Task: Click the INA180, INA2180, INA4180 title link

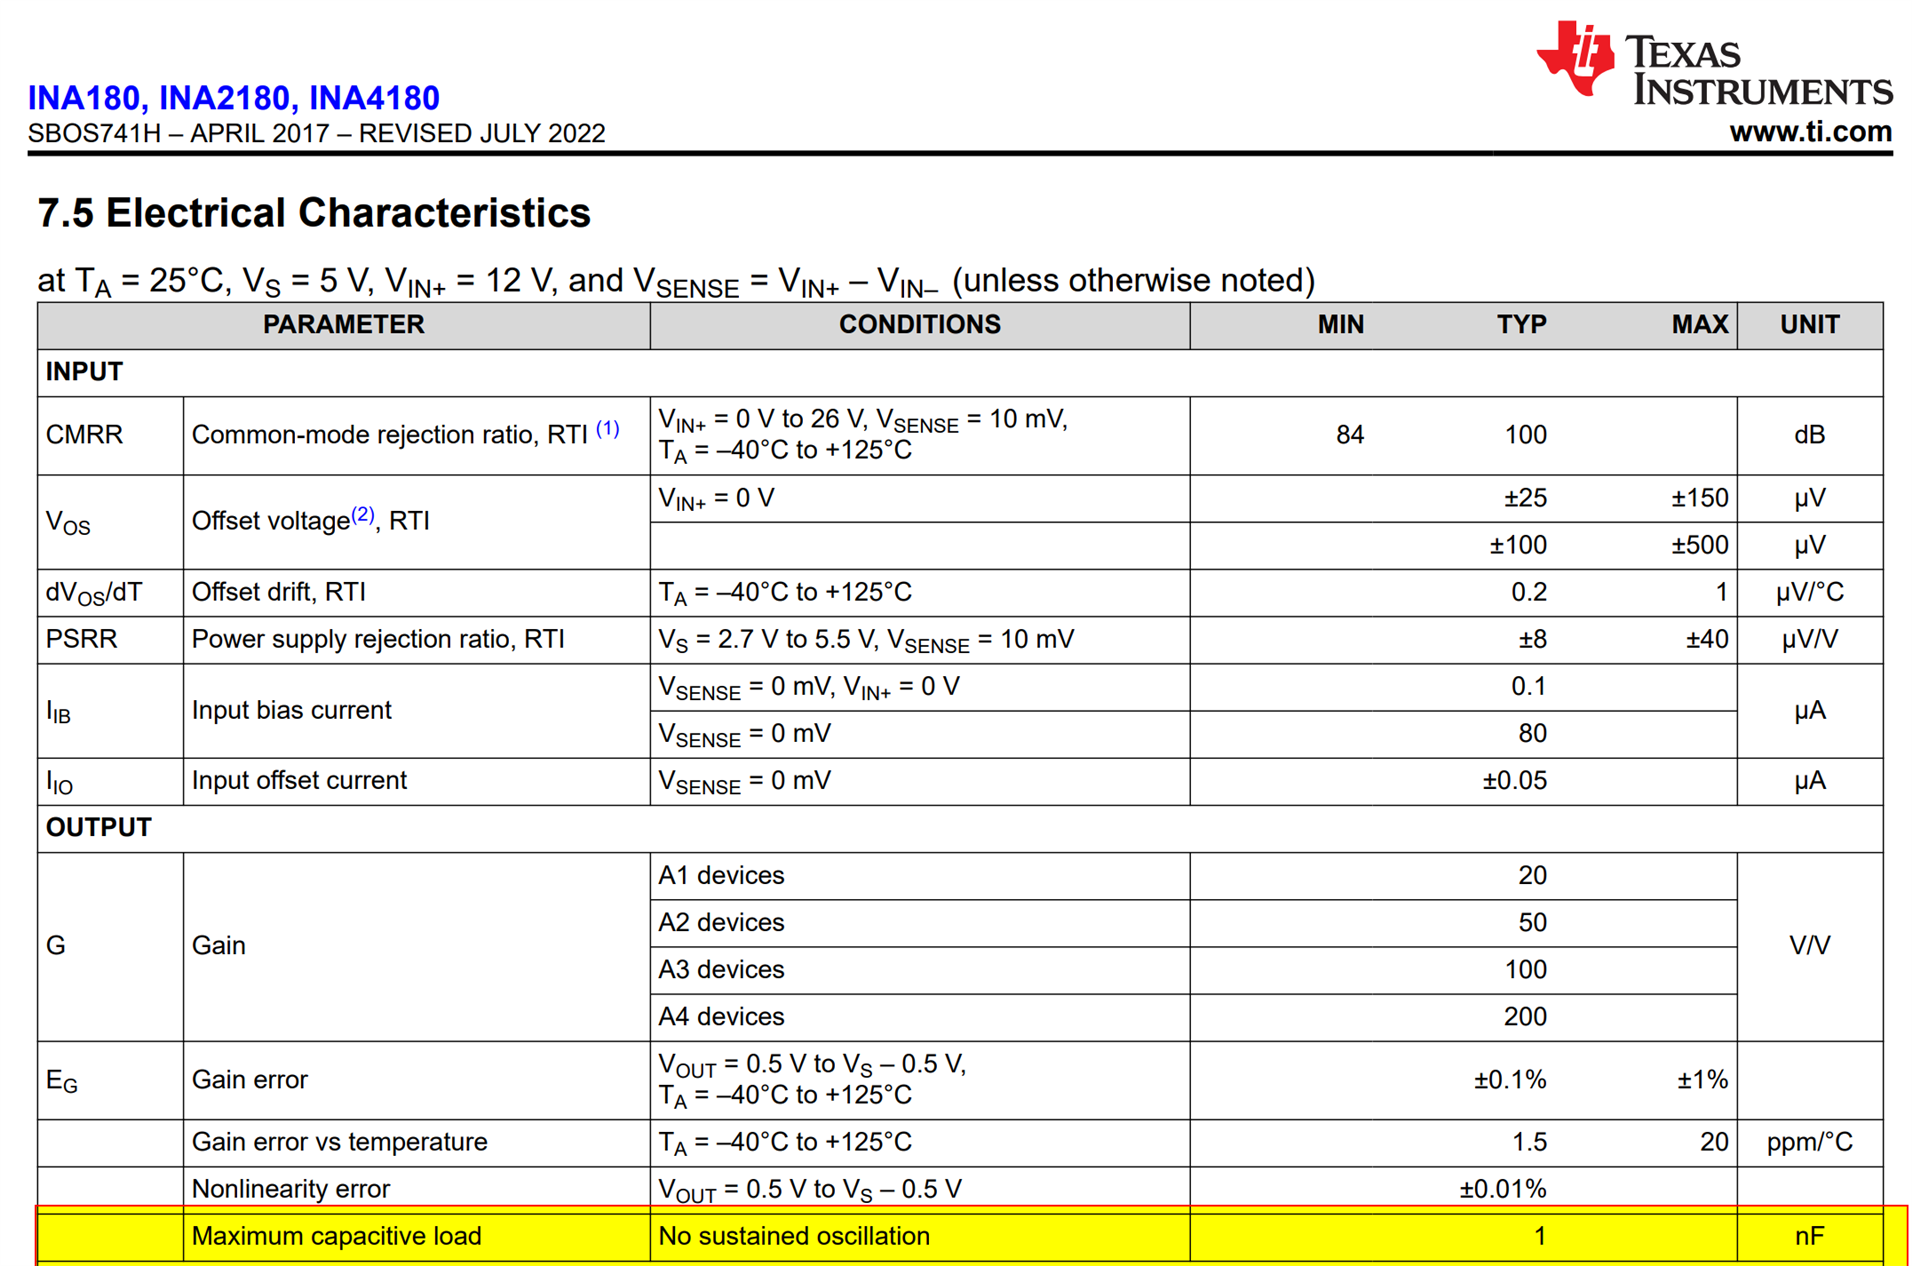Action: click(233, 98)
